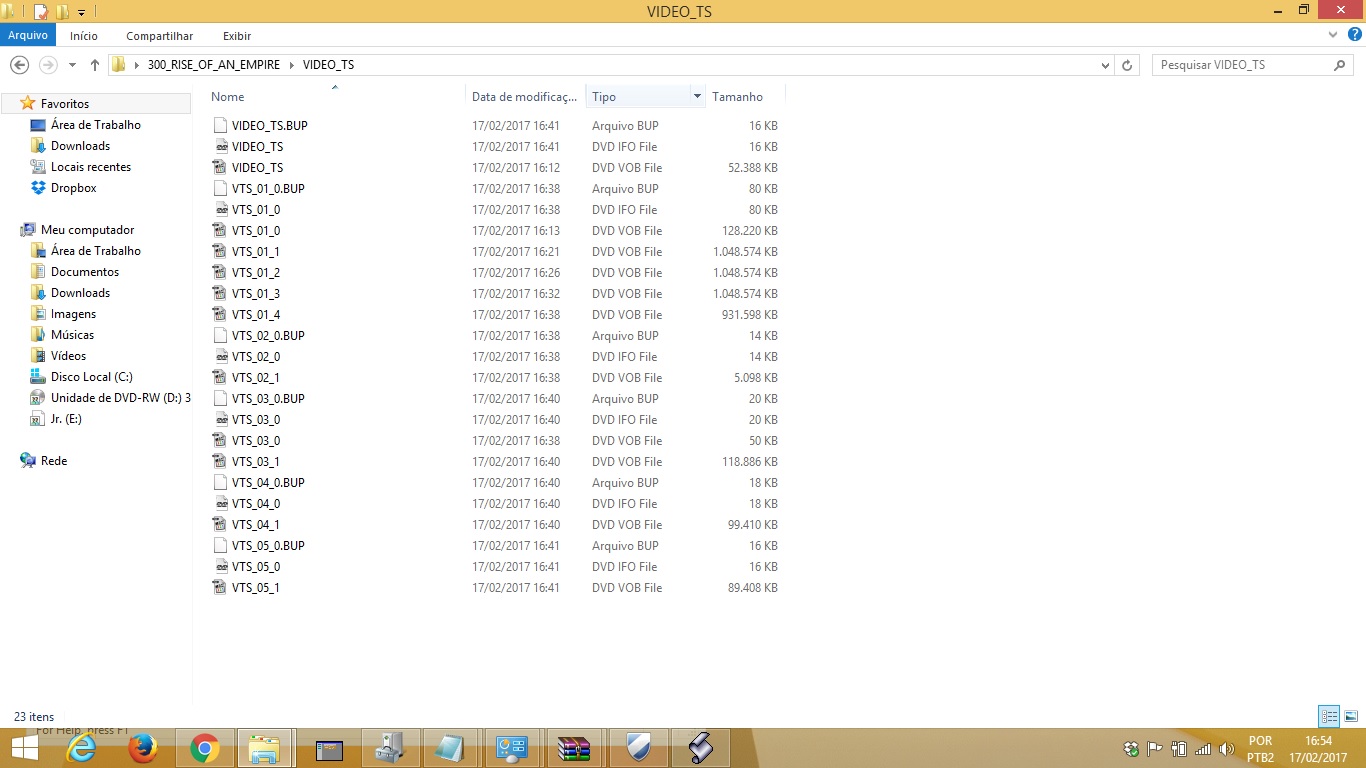Click the Forward navigation arrow
The width and height of the screenshot is (1366, 768).
[x=47, y=65]
